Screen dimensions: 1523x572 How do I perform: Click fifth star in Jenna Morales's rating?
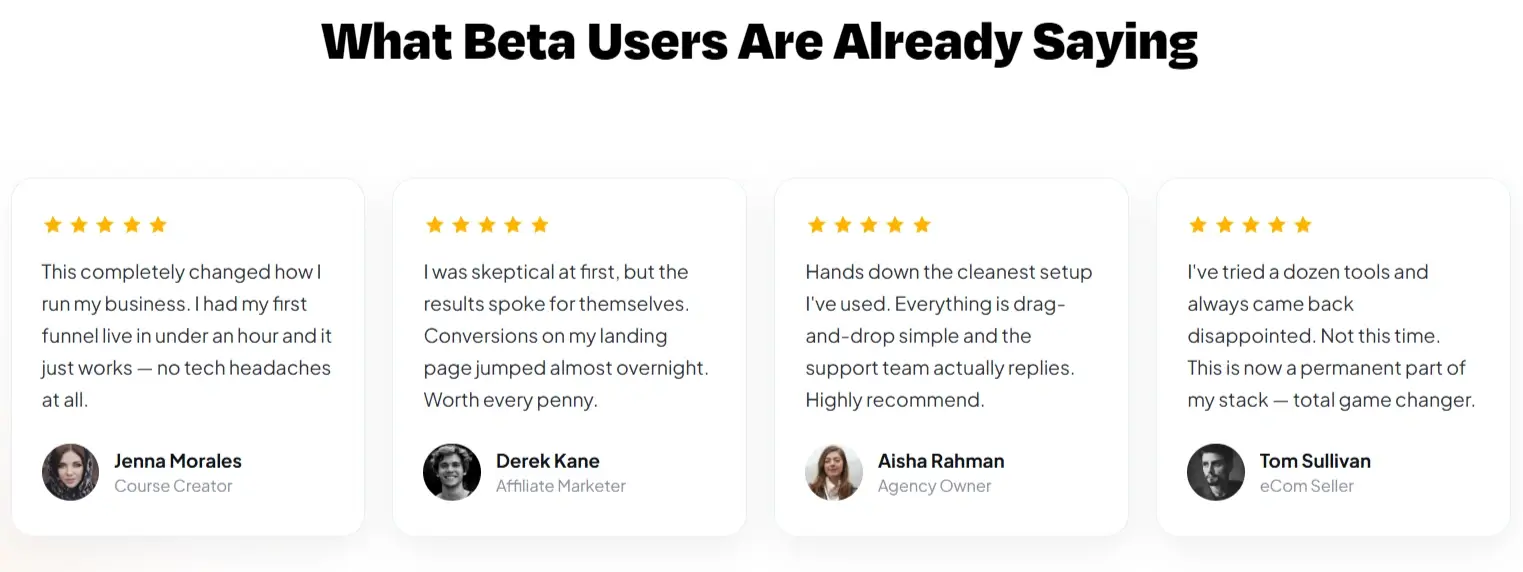point(158,225)
